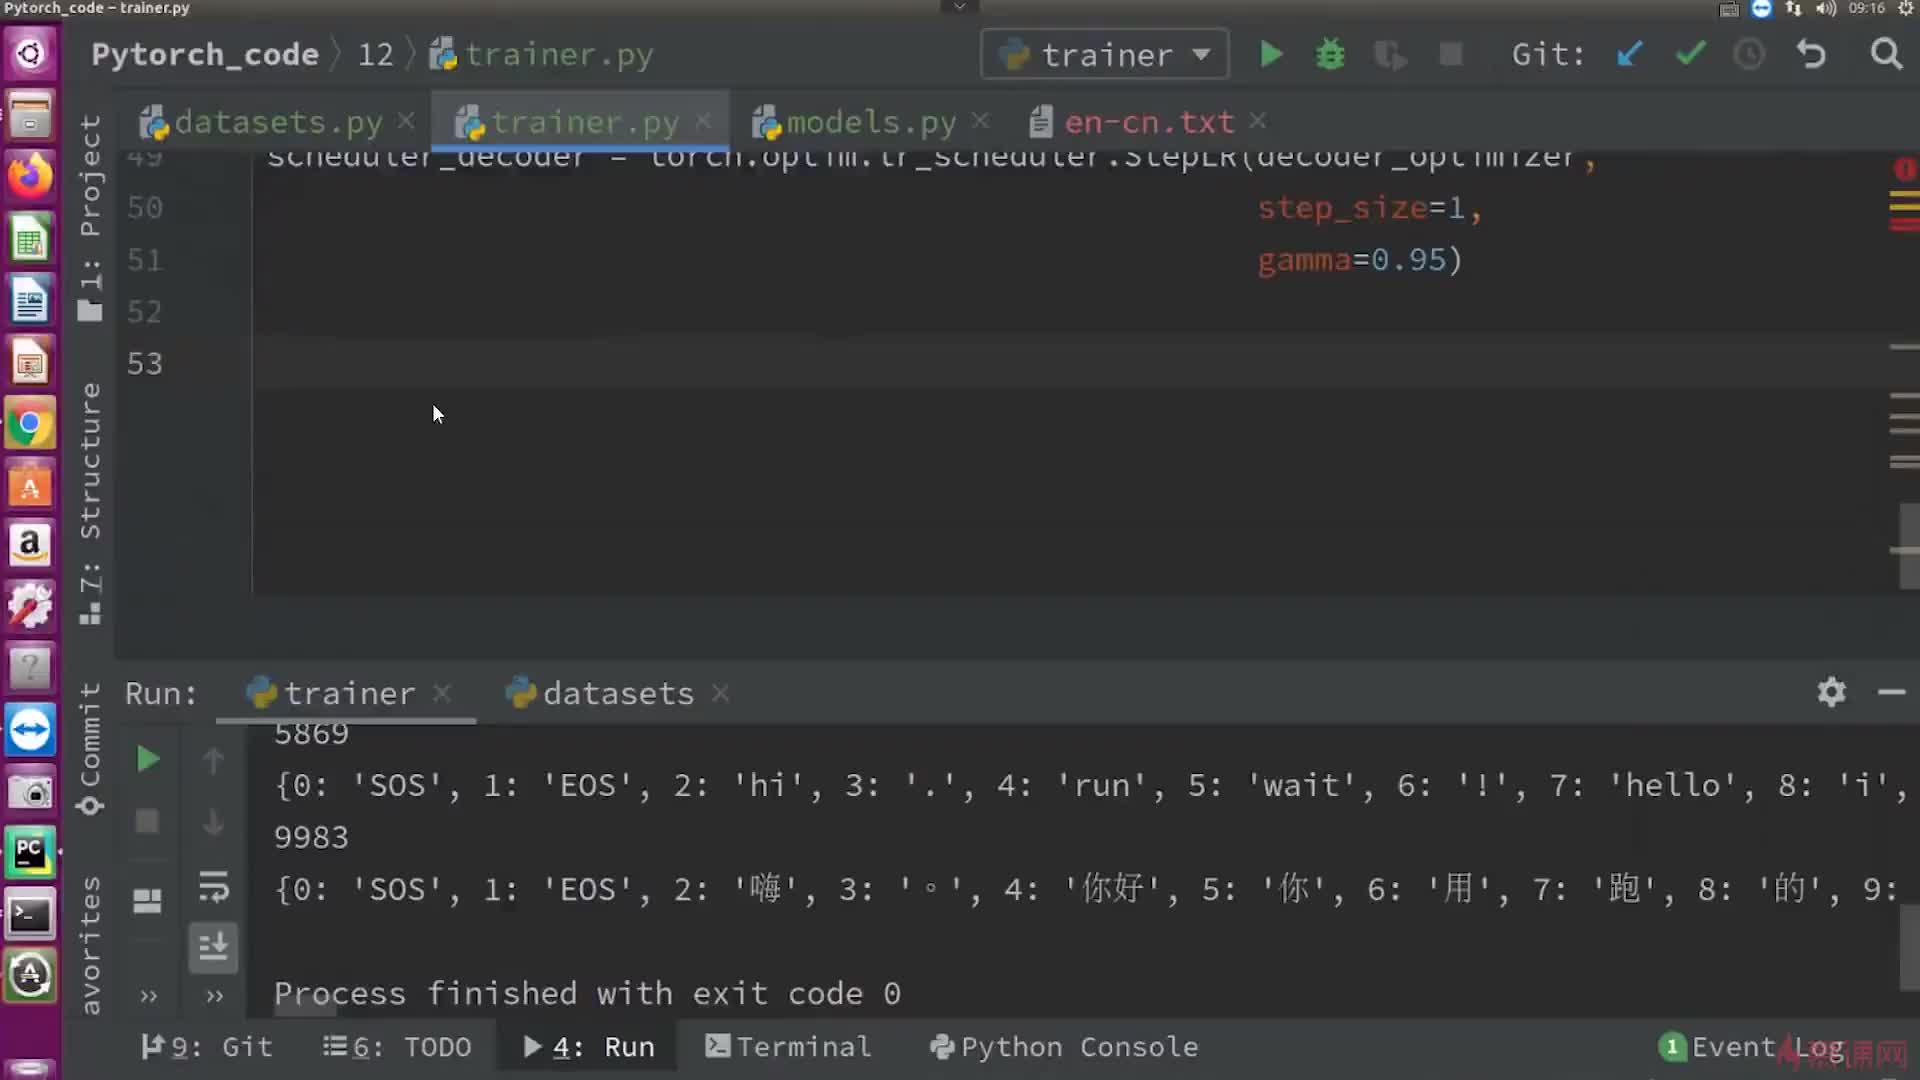Screen dimensions: 1920x1080
Task: Start debugging with the bug icon
Action: tap(1330, 54)
